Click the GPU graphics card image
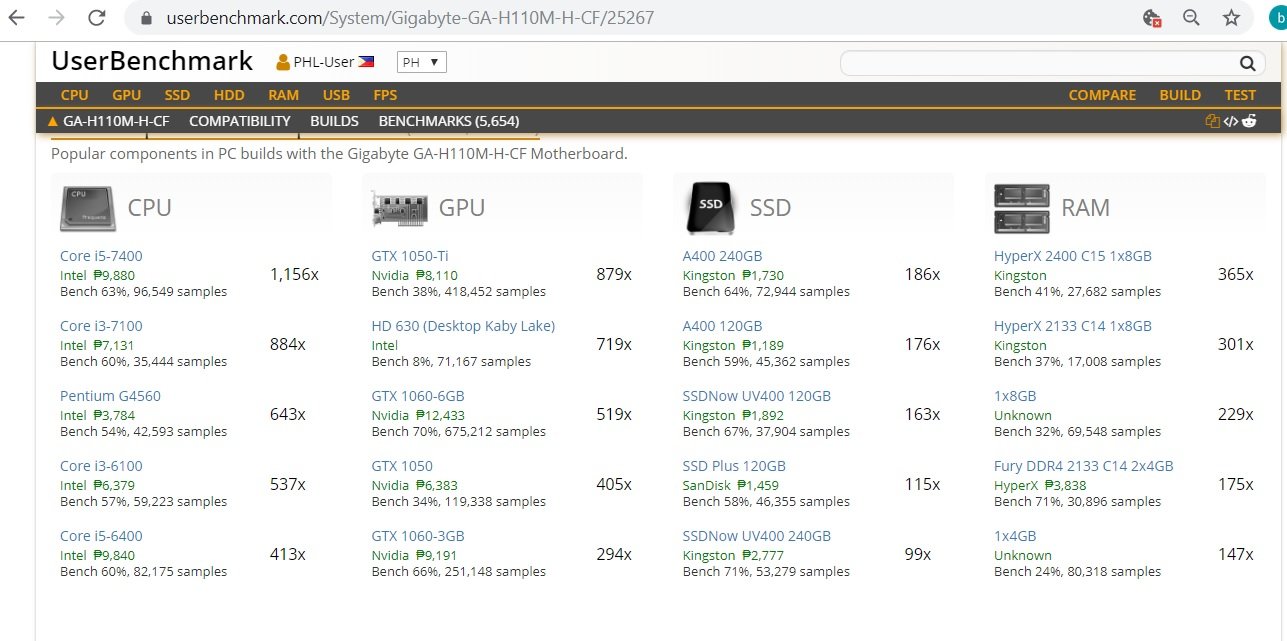This screenshot has width=1287, height=641. pos(400,208)
